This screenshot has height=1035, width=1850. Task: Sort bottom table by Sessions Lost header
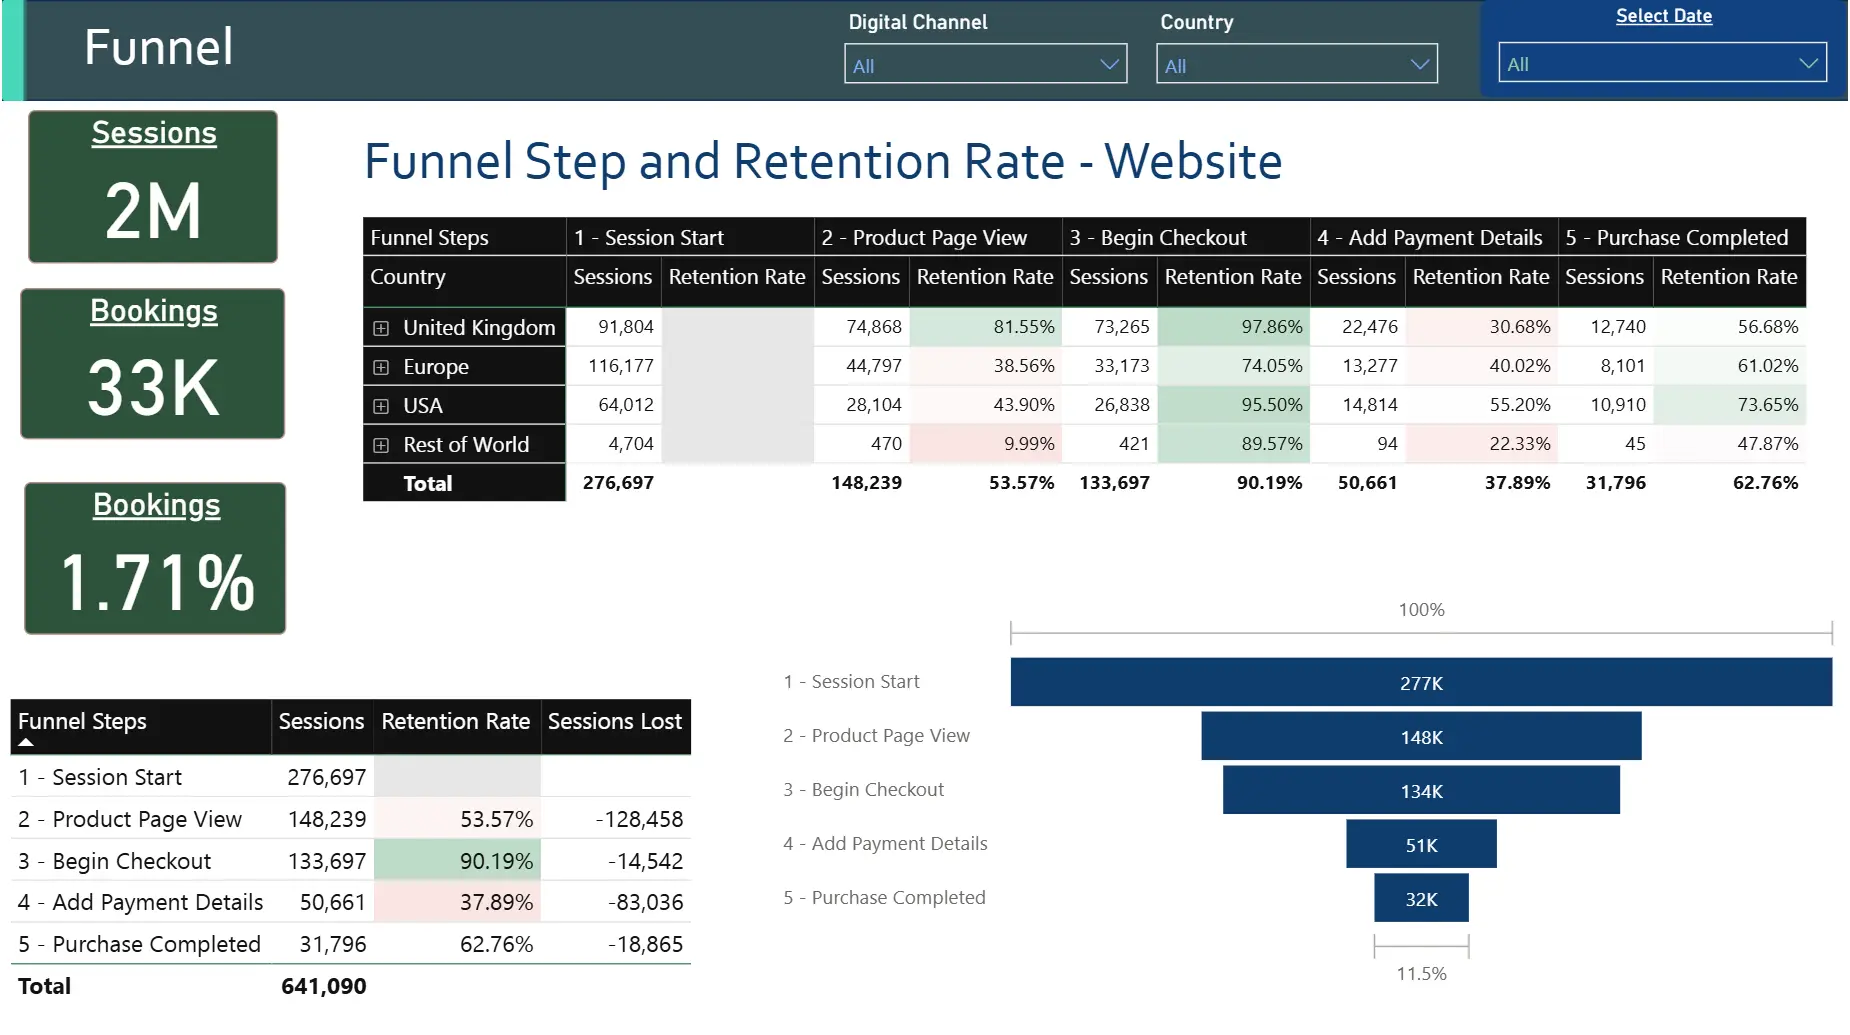(614, 721)
